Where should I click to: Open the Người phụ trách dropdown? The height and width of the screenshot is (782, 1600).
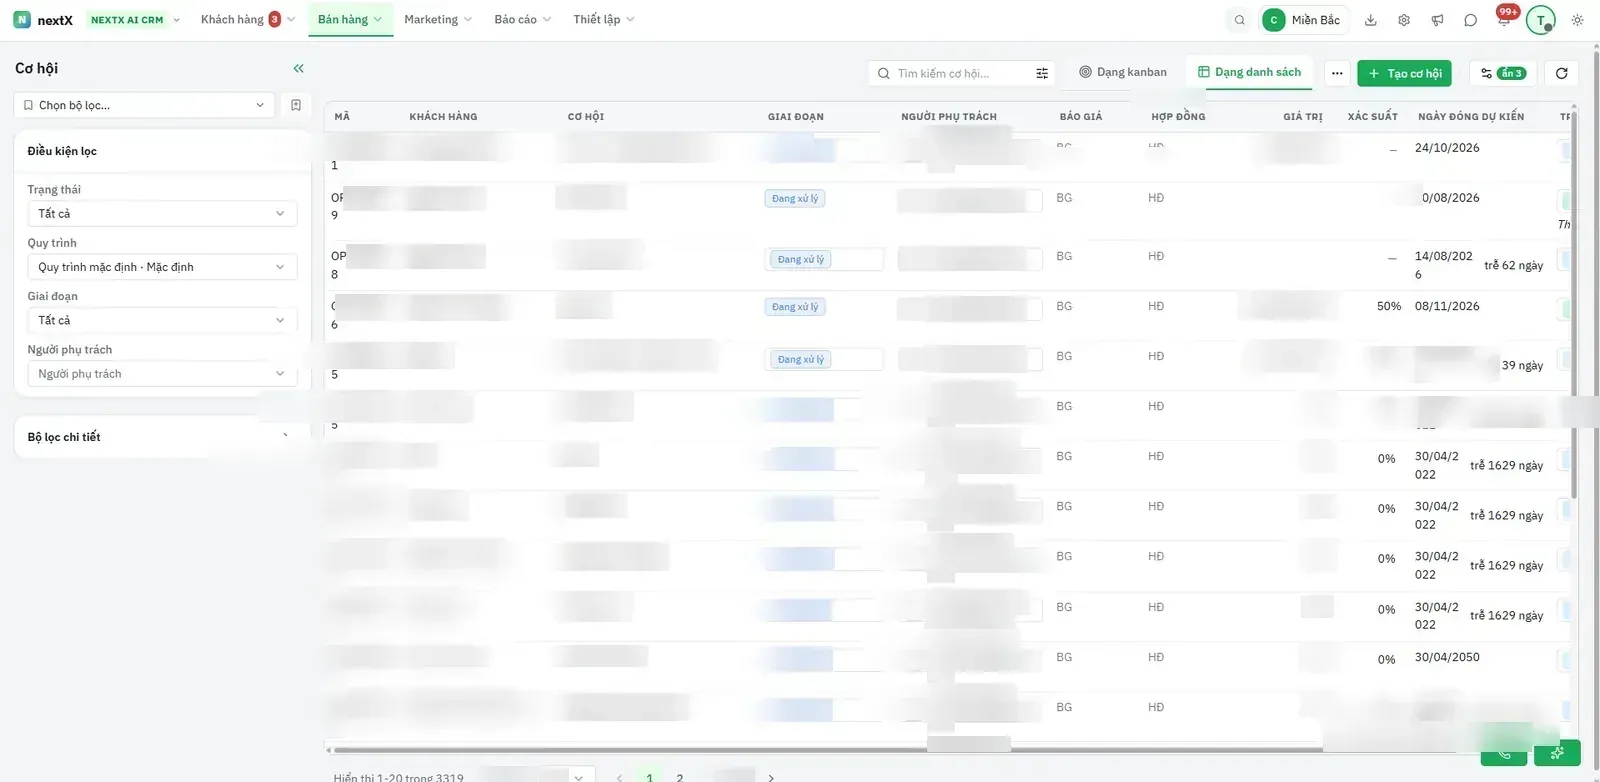(162, 374)
